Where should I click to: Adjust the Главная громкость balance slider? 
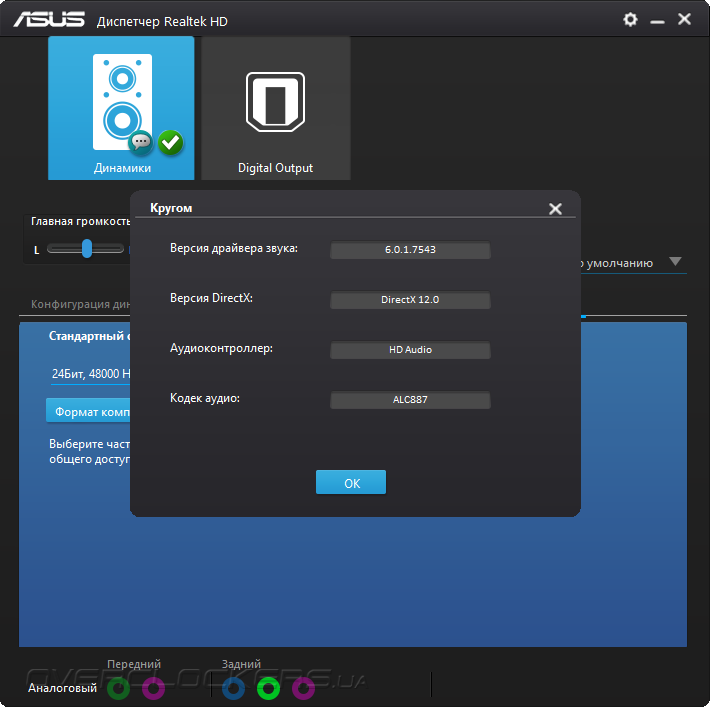pos(86,249)
